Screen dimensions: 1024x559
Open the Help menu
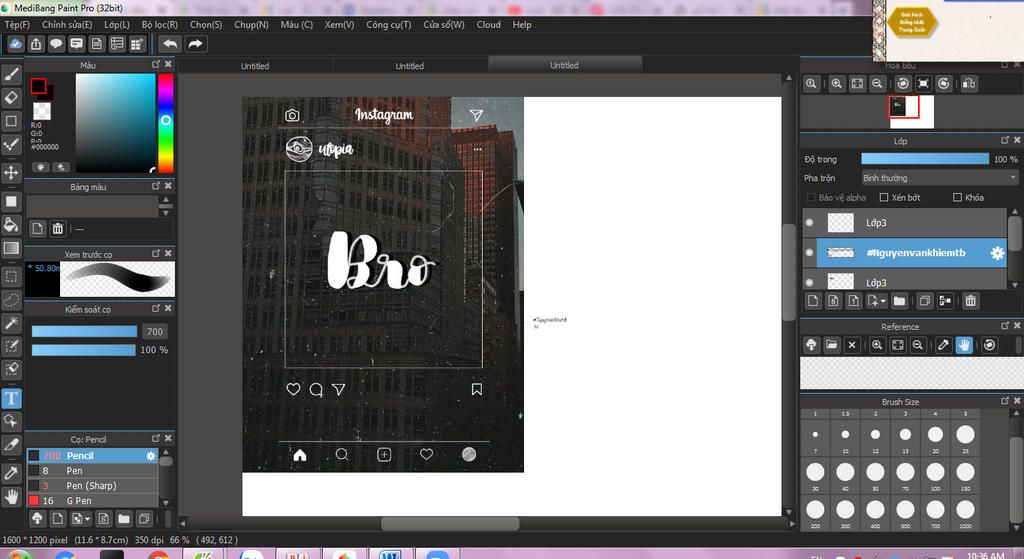[x=522, y=24]
